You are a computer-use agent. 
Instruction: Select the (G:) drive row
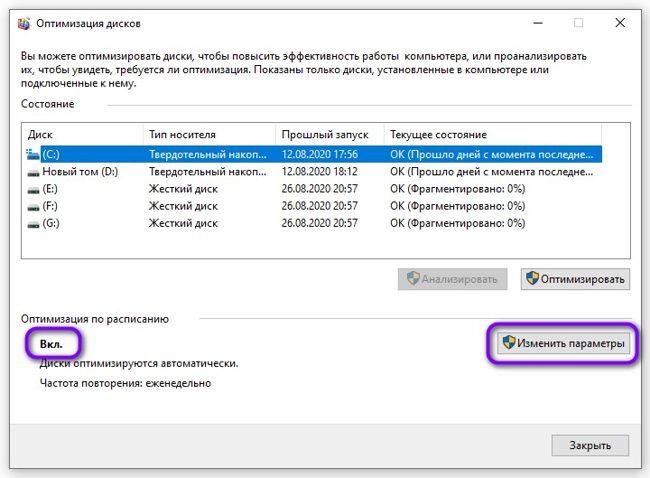coord(314,223)
